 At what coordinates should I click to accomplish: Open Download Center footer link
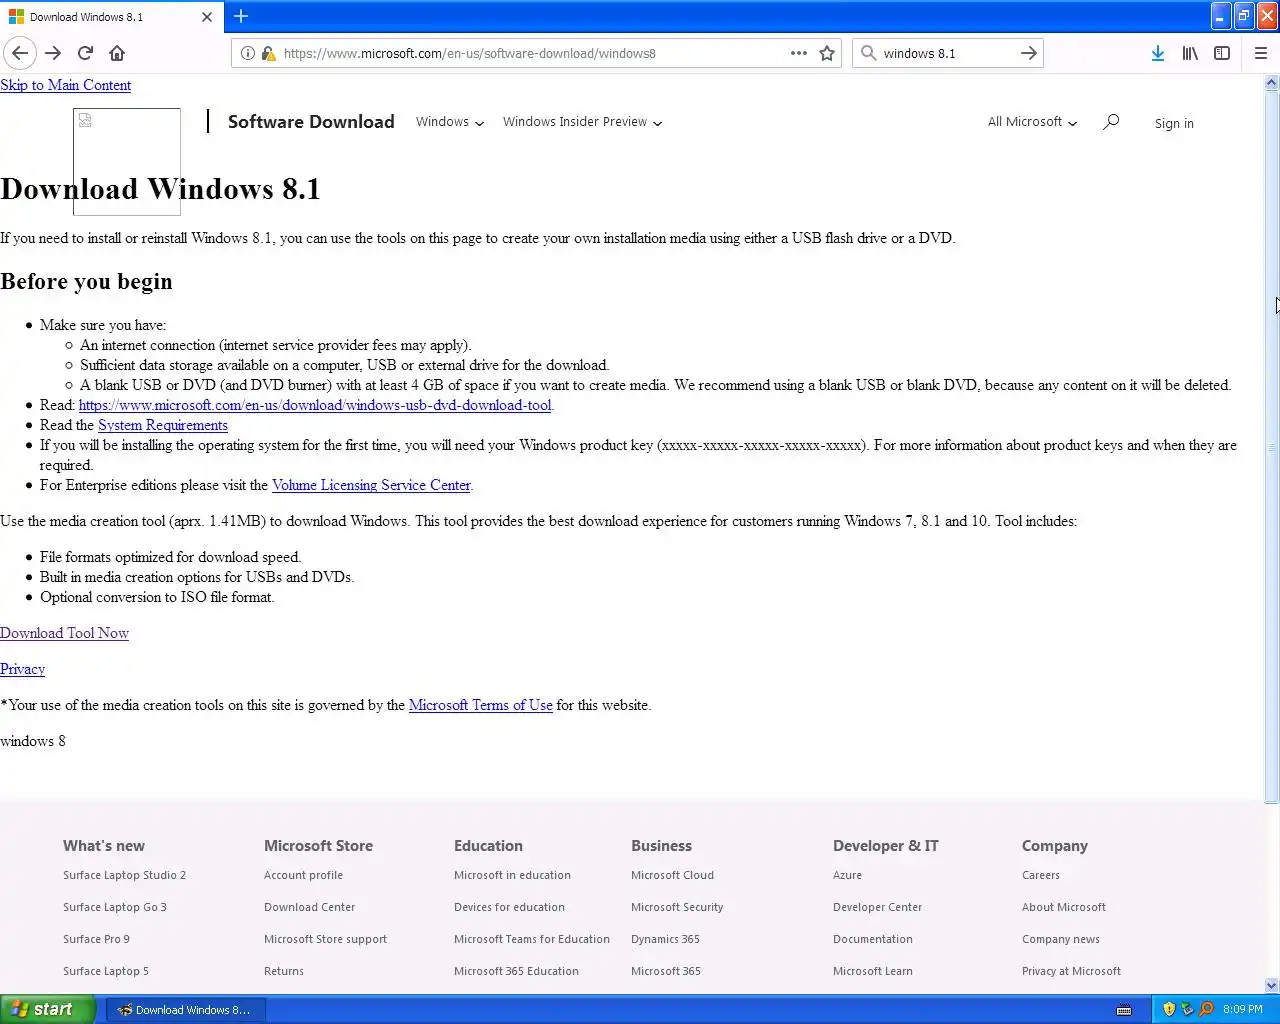[309, 907]
